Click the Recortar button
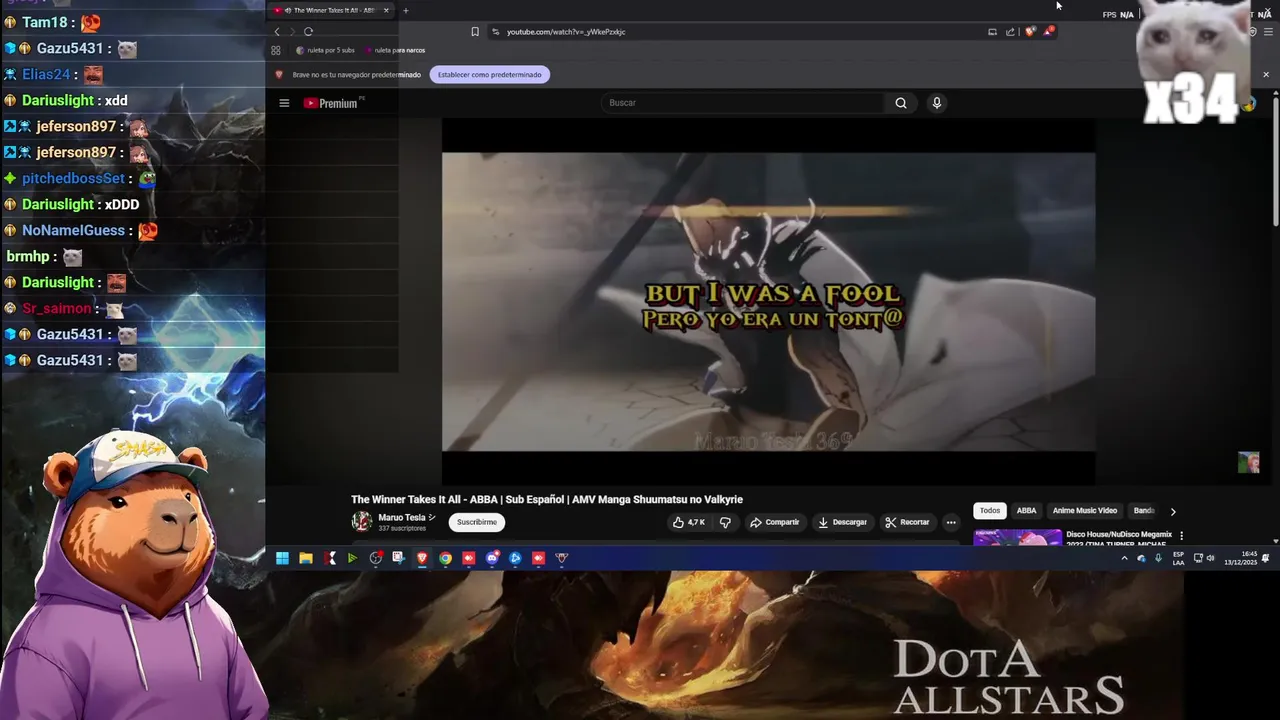Screen dimensions: 1280x720 coord(908,522)
